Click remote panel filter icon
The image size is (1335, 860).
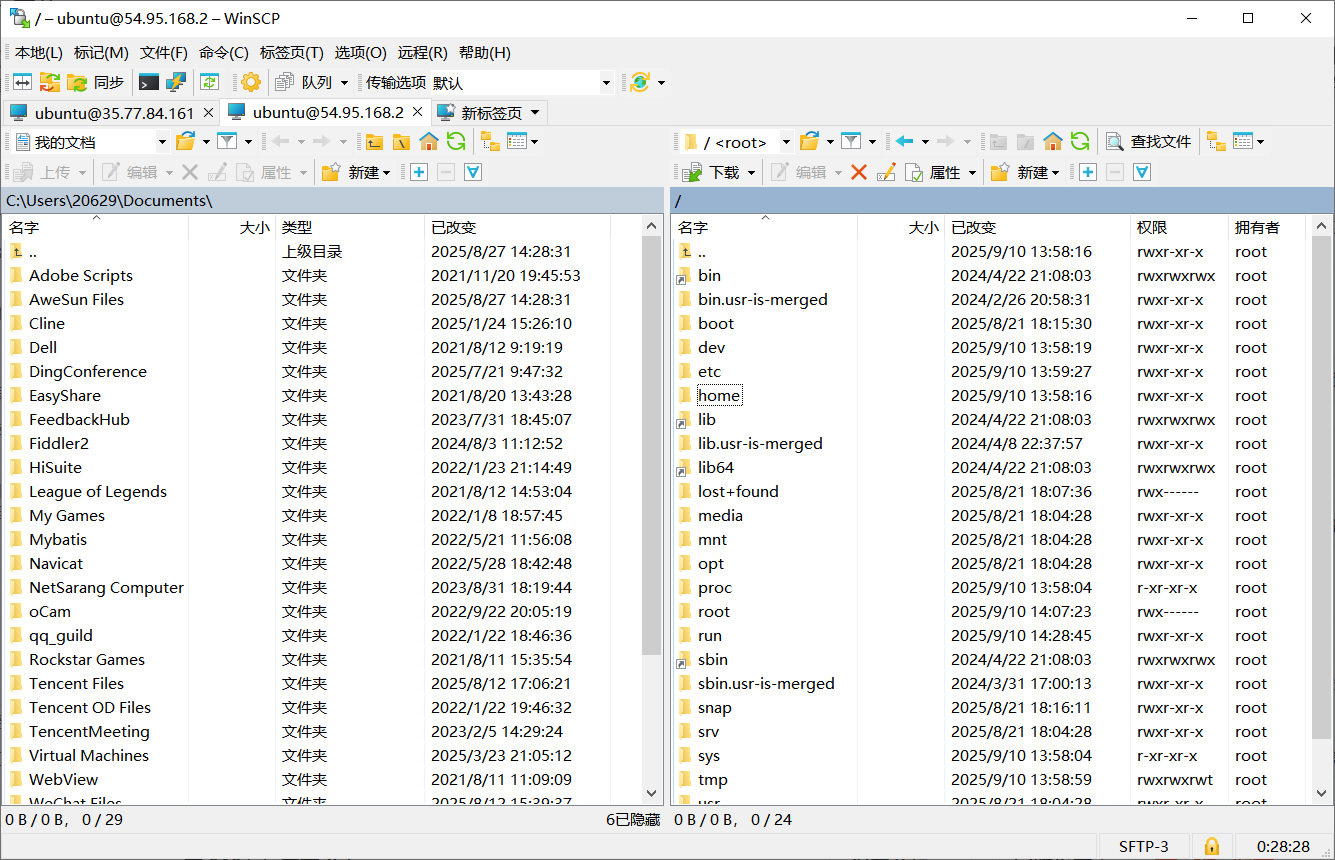pyautogui.click(x=851, y=141)
